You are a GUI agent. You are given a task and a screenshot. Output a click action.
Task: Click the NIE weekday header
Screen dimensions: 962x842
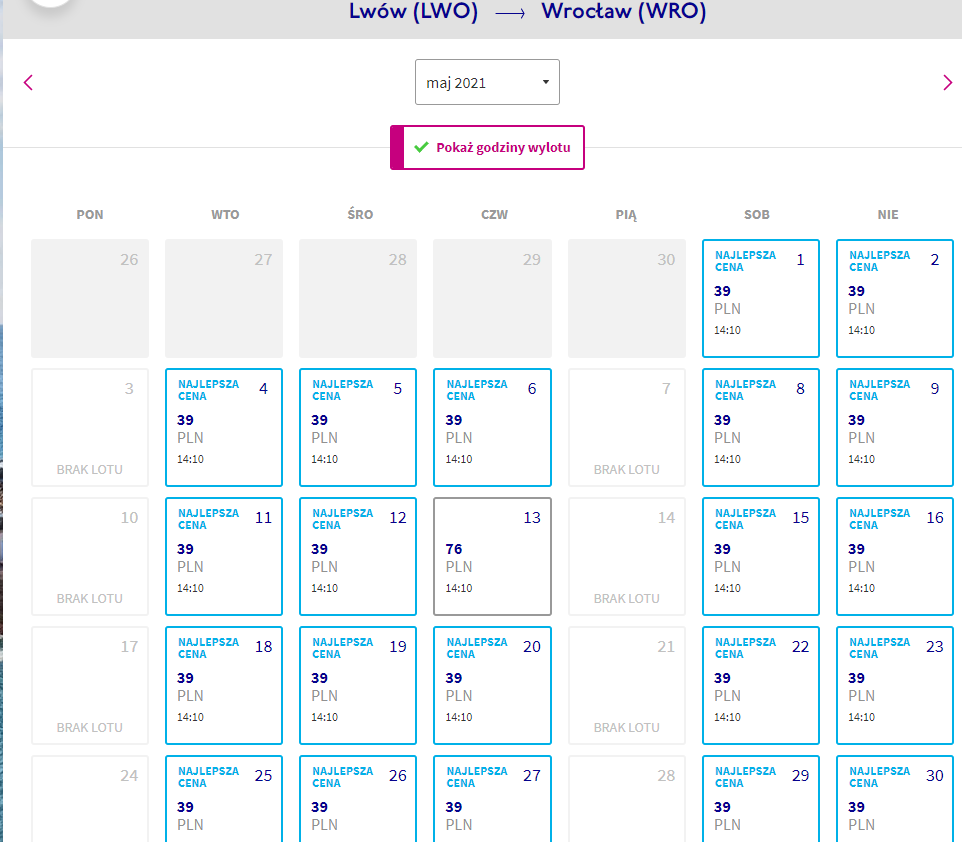pos(888,215)
